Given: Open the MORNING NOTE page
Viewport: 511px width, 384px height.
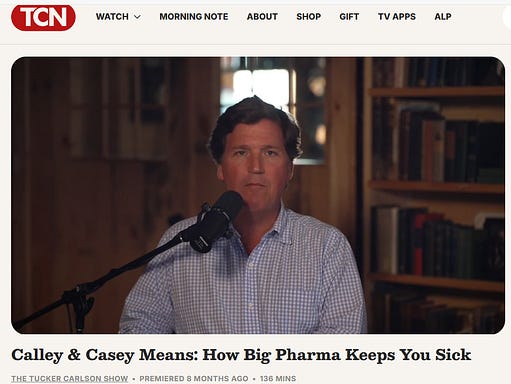Looking at the screenshot, I should [x=194, y=16].
